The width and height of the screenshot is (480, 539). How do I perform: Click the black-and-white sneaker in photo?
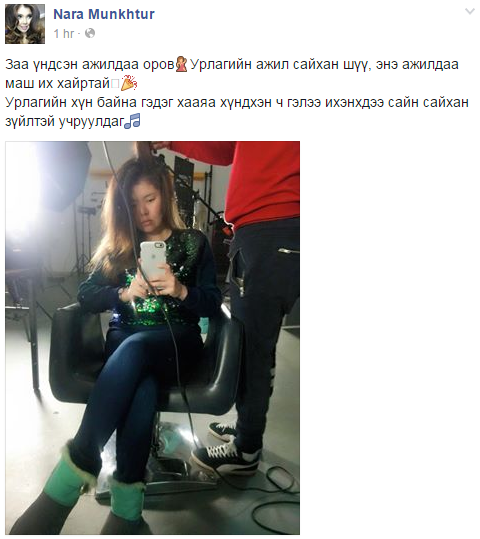coord(226,457)
